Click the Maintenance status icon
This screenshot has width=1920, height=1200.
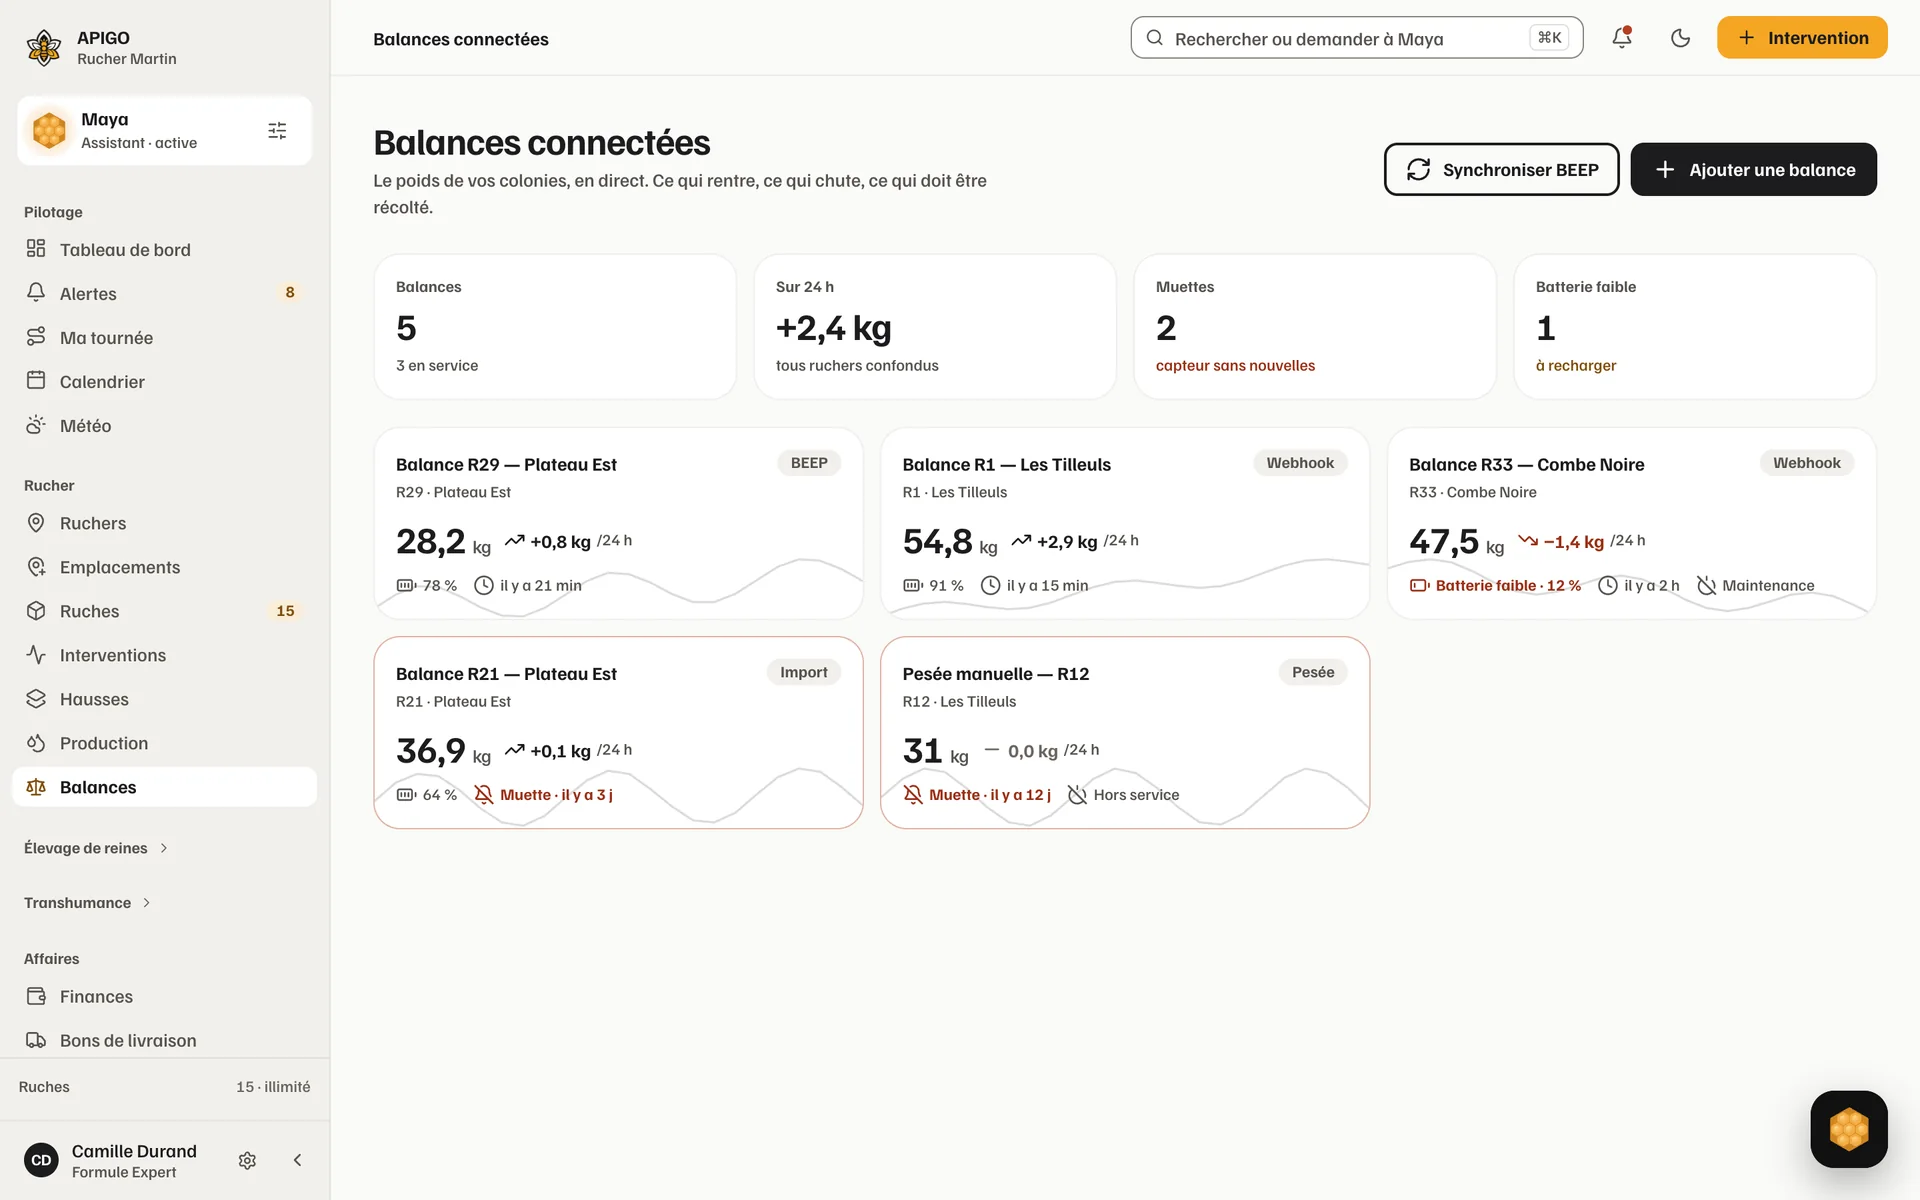1706,585
